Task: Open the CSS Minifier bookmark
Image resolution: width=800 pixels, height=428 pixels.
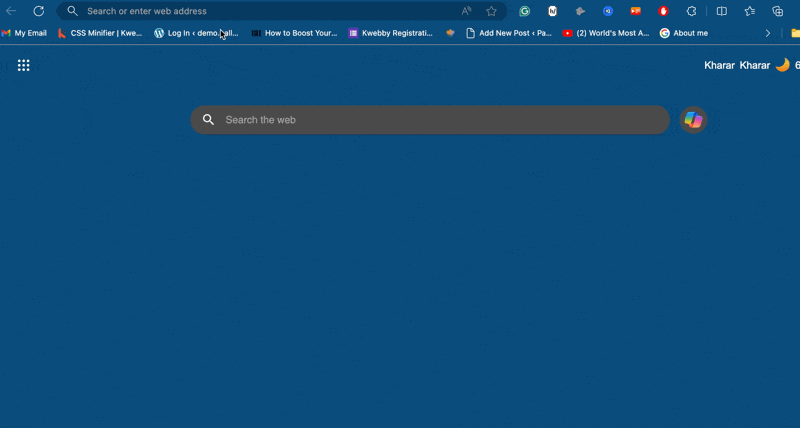Action: pos(100,33)
